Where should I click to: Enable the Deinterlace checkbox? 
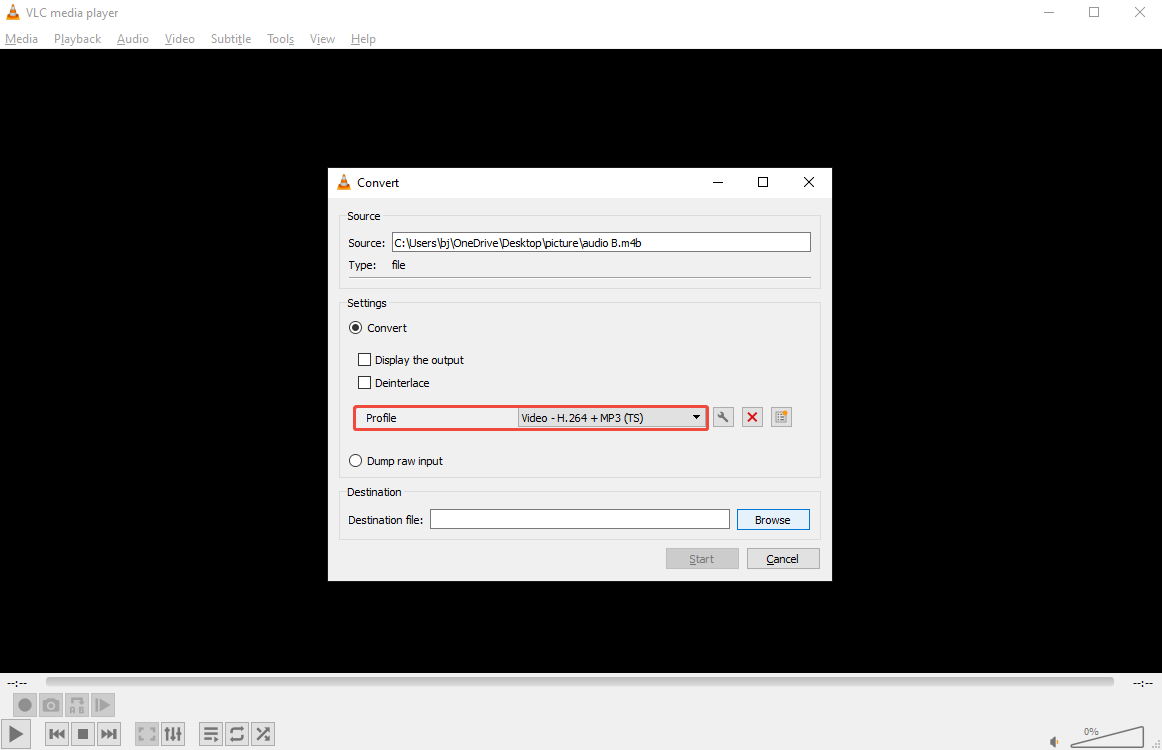[x=365, y=382]
